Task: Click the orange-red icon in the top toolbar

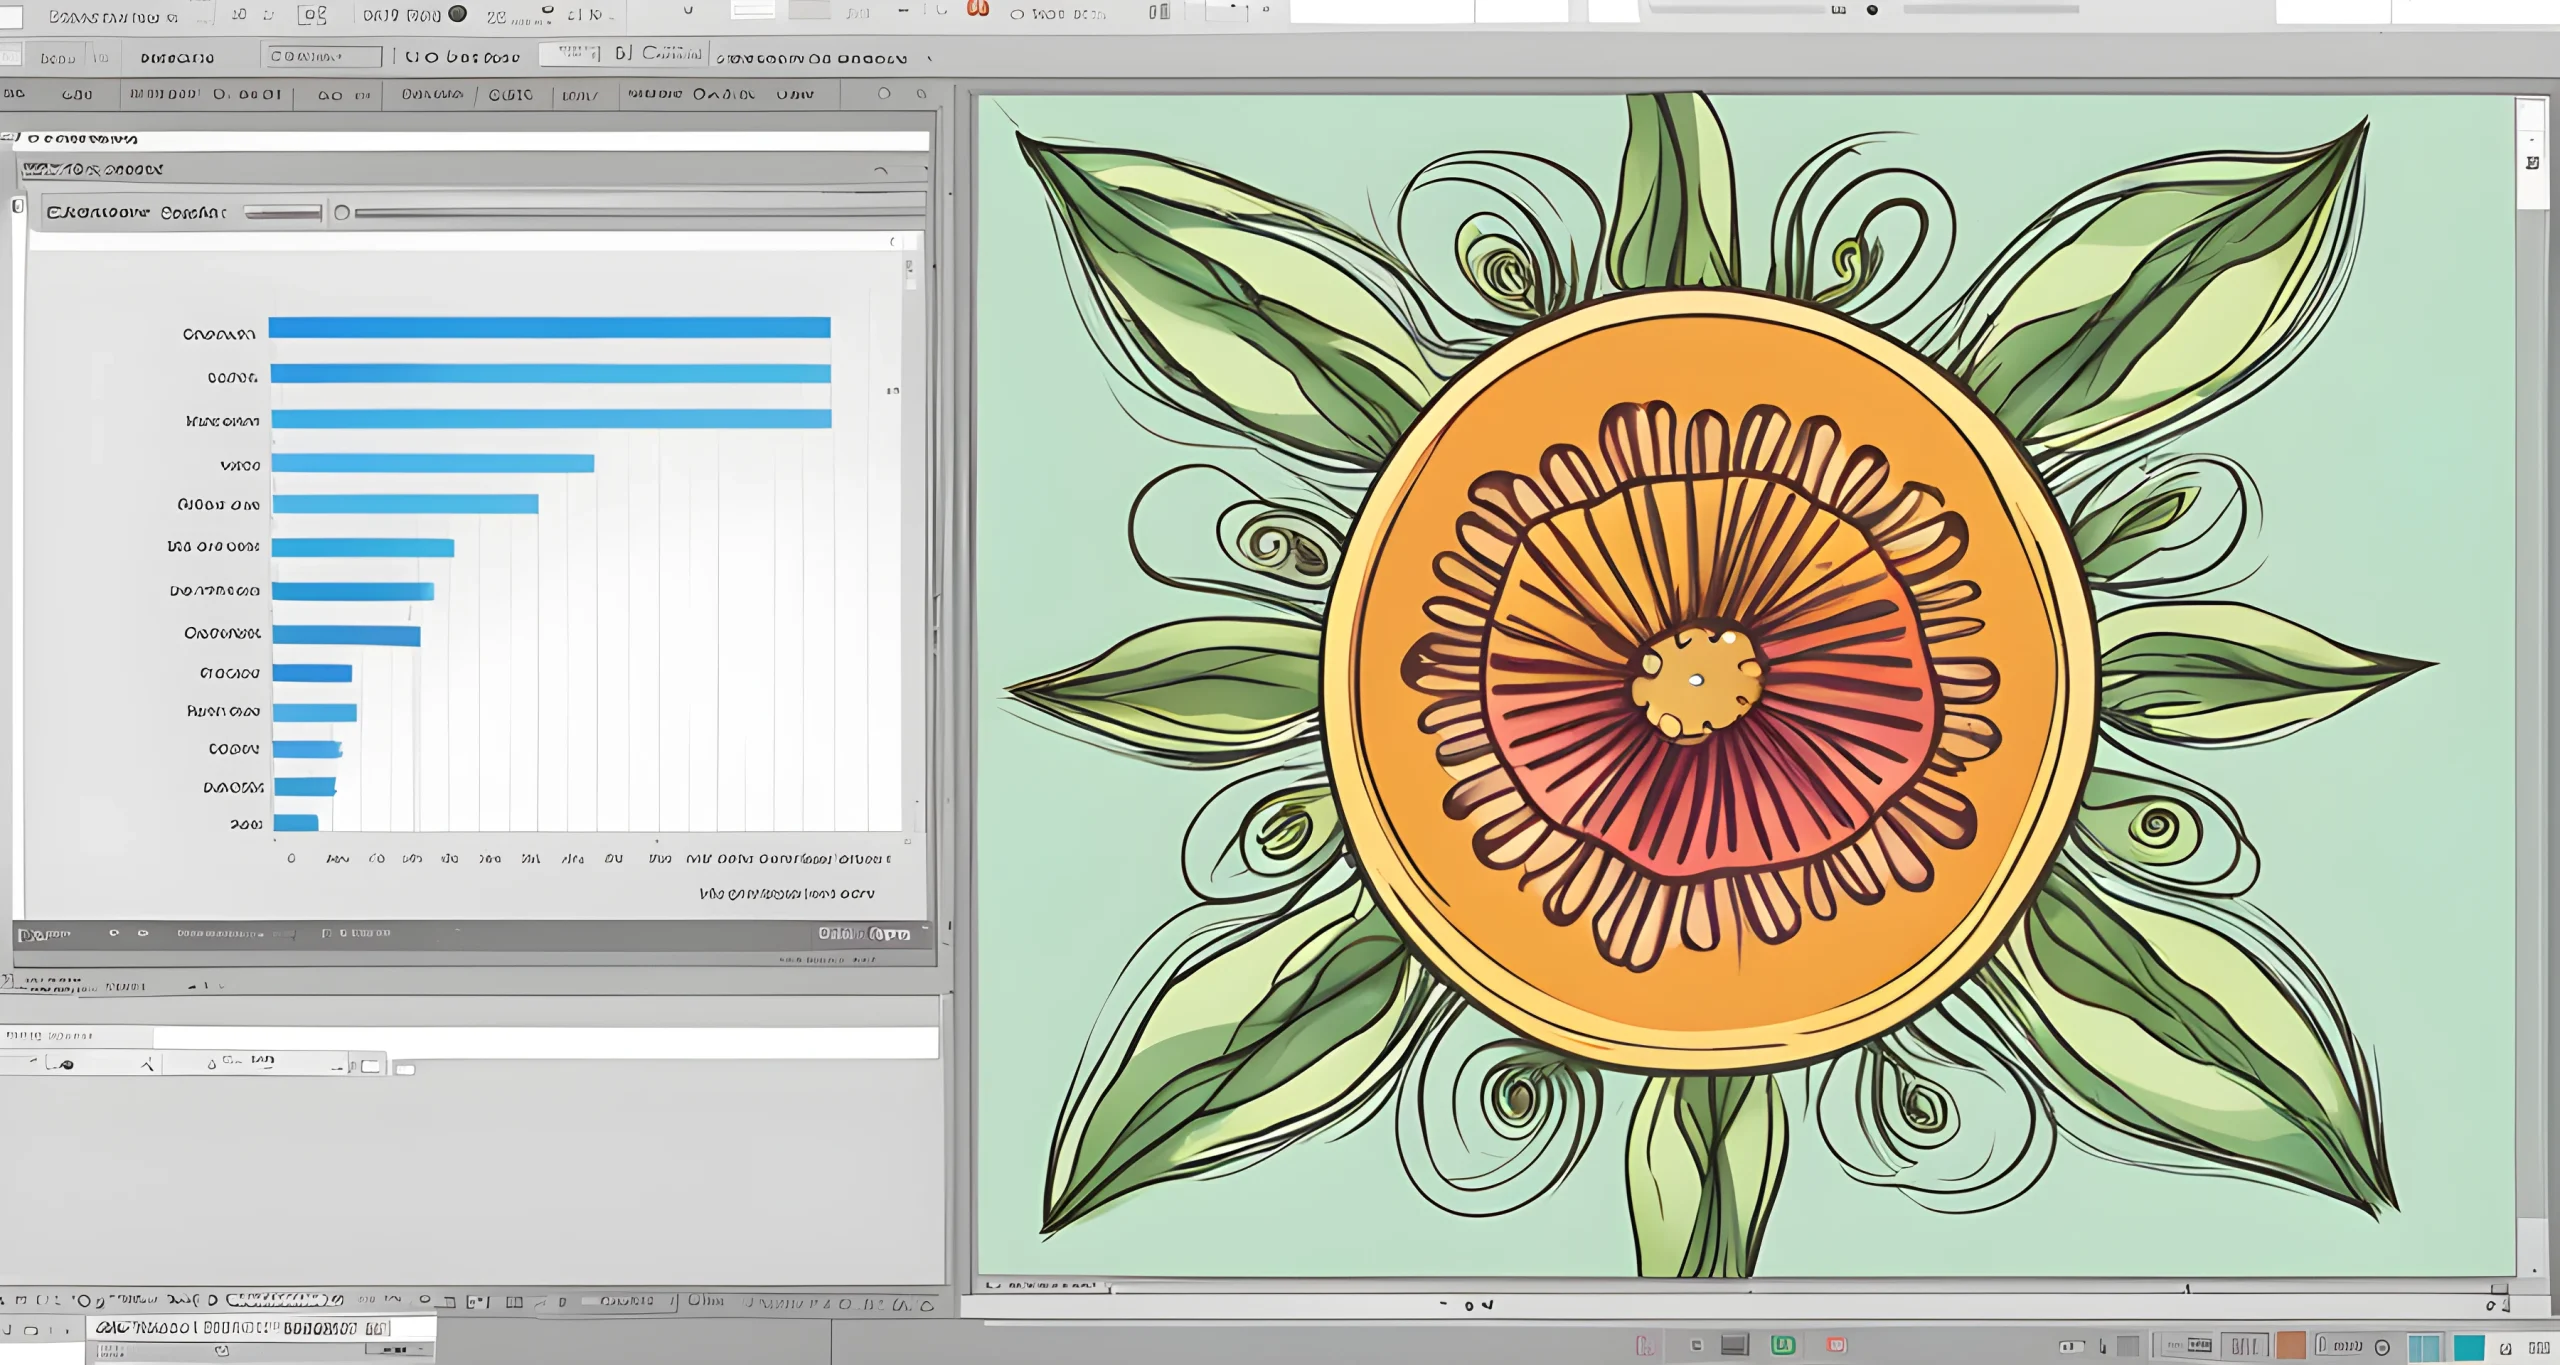Action: pyautogui.click(x=978, y=9)
